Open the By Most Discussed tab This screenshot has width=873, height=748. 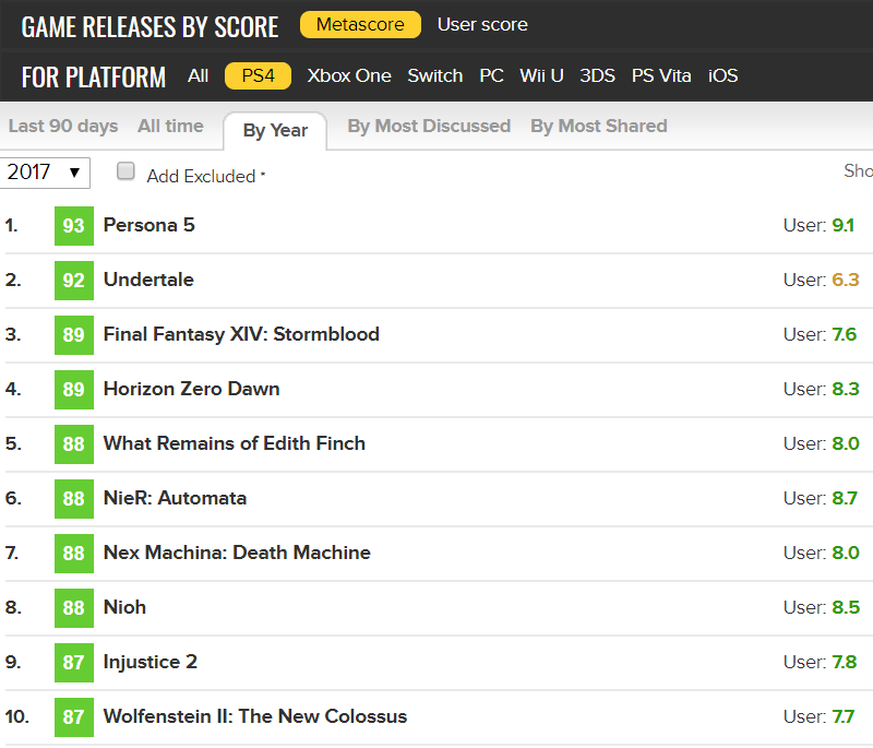[429, 126]
